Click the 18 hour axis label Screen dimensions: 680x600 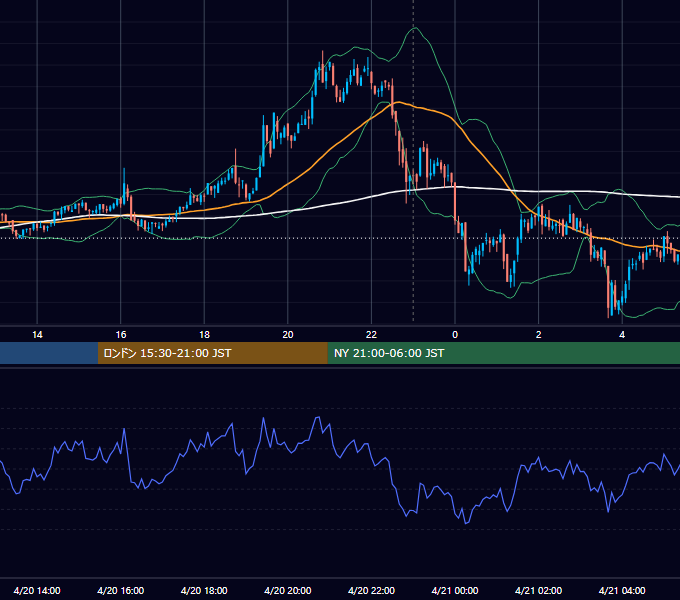coord(204,335)
